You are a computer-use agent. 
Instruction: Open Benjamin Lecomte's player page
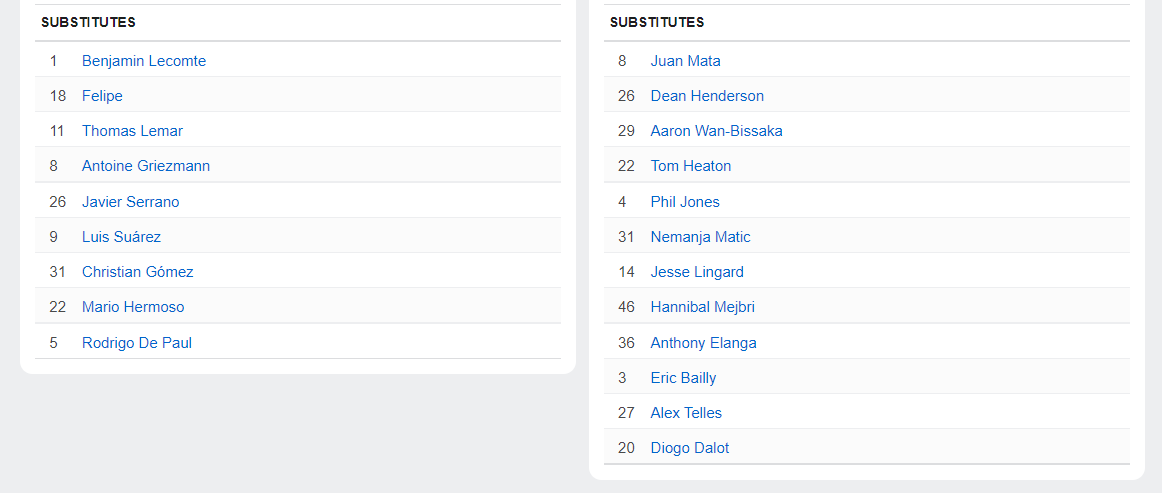click(x=144, y=61)
